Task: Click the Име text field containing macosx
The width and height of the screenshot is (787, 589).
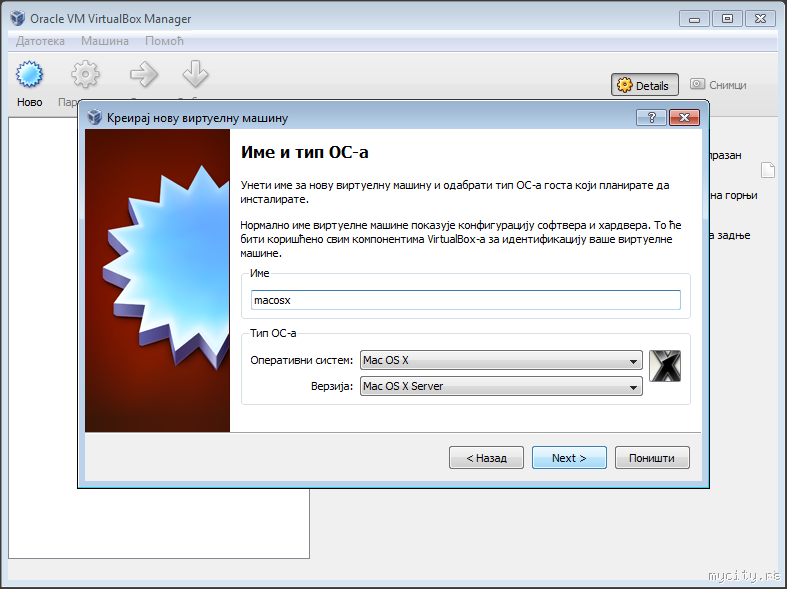Action: pyautogui.click(x=466, y=300)
